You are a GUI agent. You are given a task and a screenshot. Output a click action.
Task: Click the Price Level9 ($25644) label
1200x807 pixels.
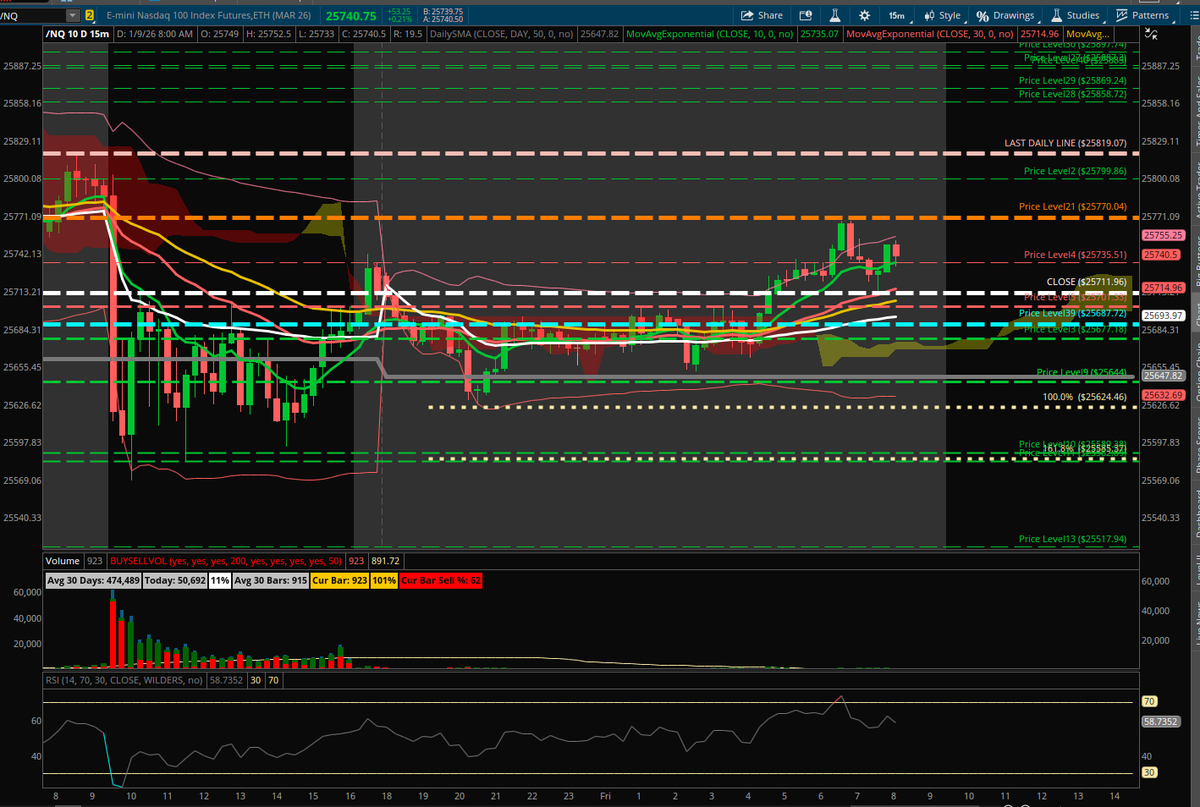(1082, 372)
